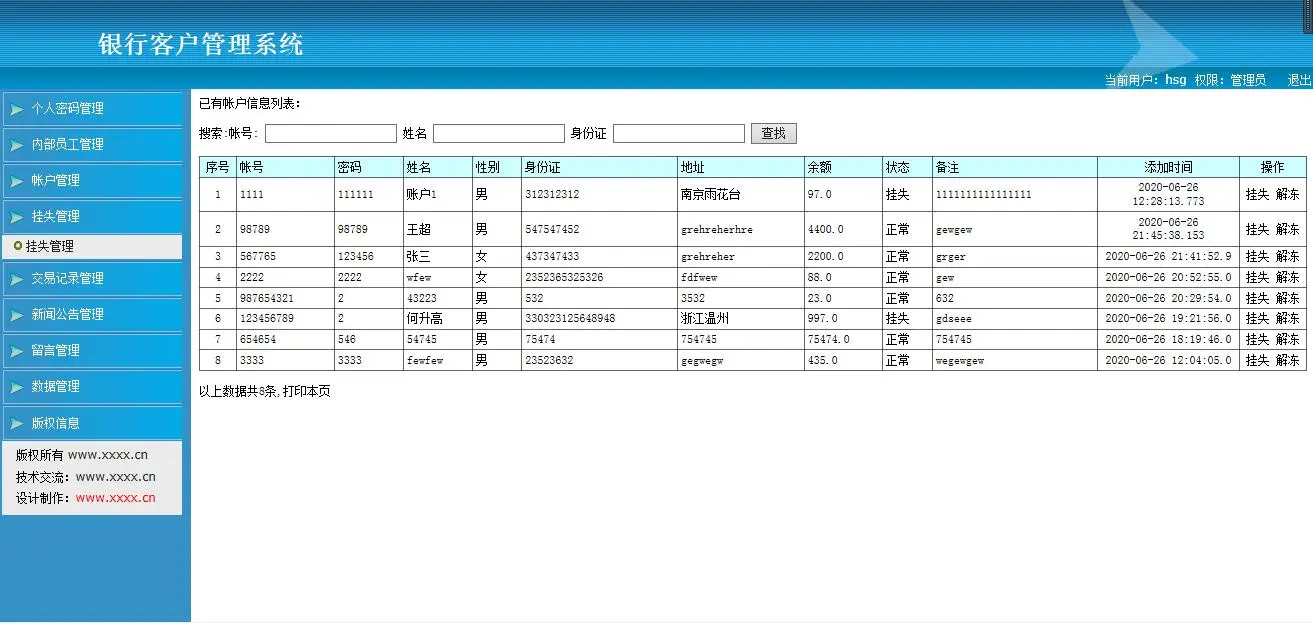Click the 版权所有 www.xxxx.cn text
1313x624 pixels.
click(x=81, y=455)
